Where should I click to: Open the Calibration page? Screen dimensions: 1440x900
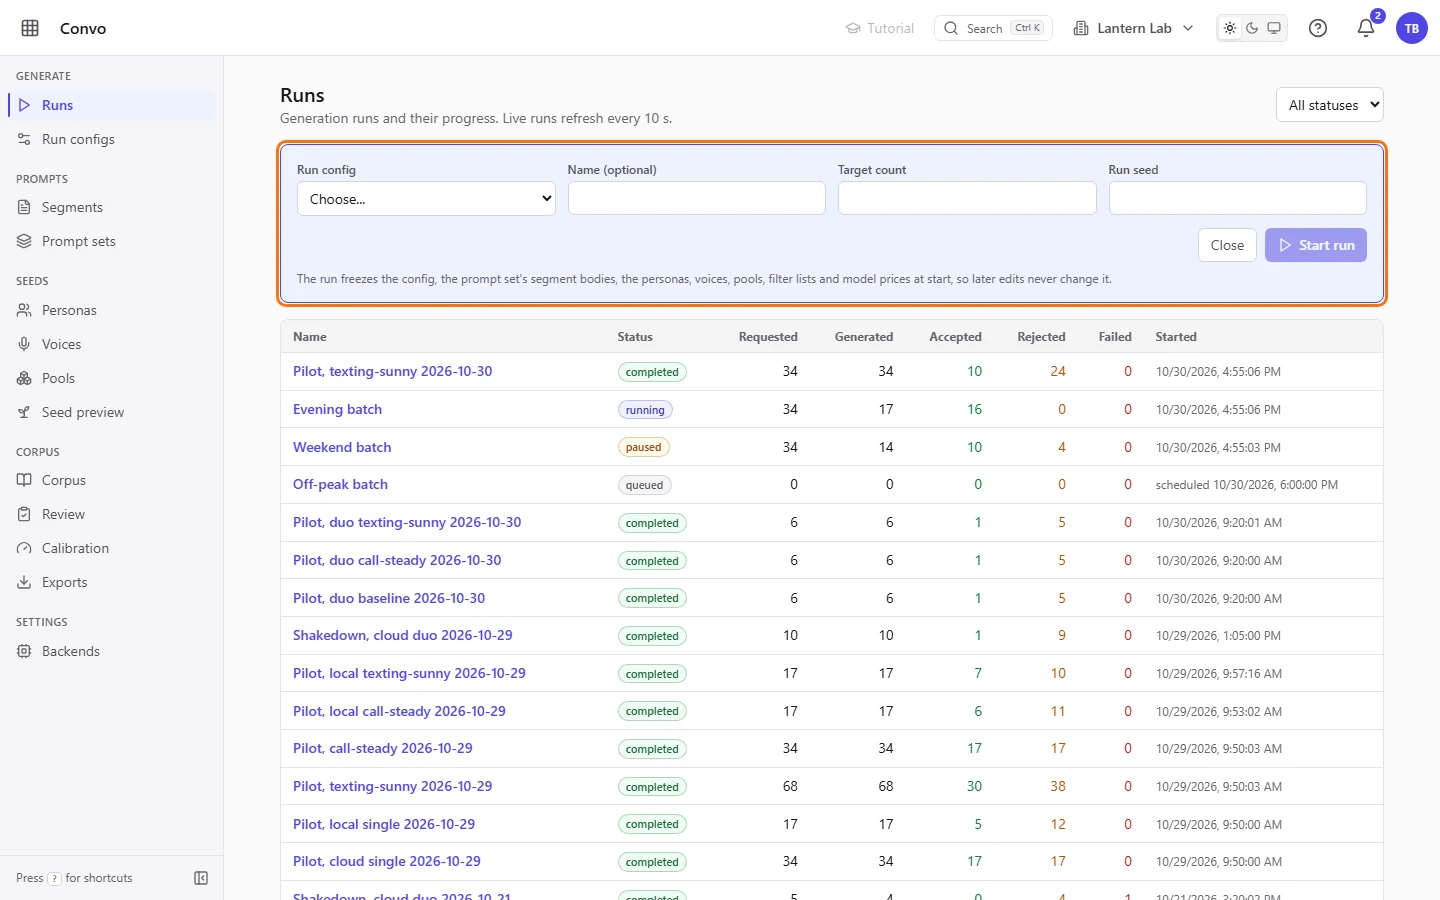[112, 548]
